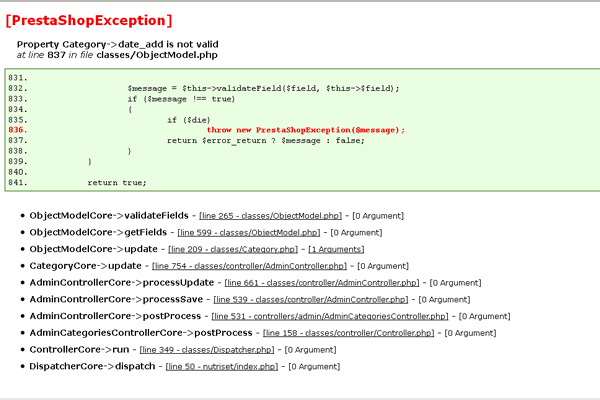Open line 754 classes/controller/AdminController.php link

(249, 266)
